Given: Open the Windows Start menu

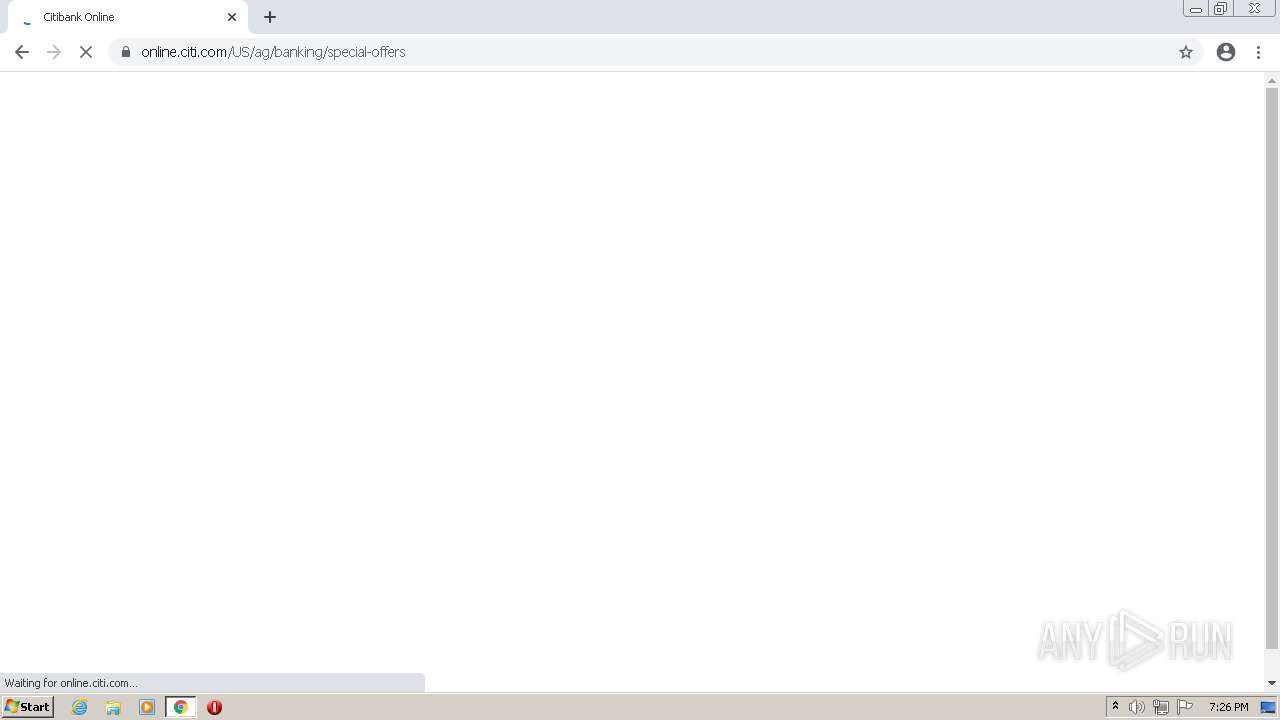Looking at the screenshot, I should coord(27,707).
